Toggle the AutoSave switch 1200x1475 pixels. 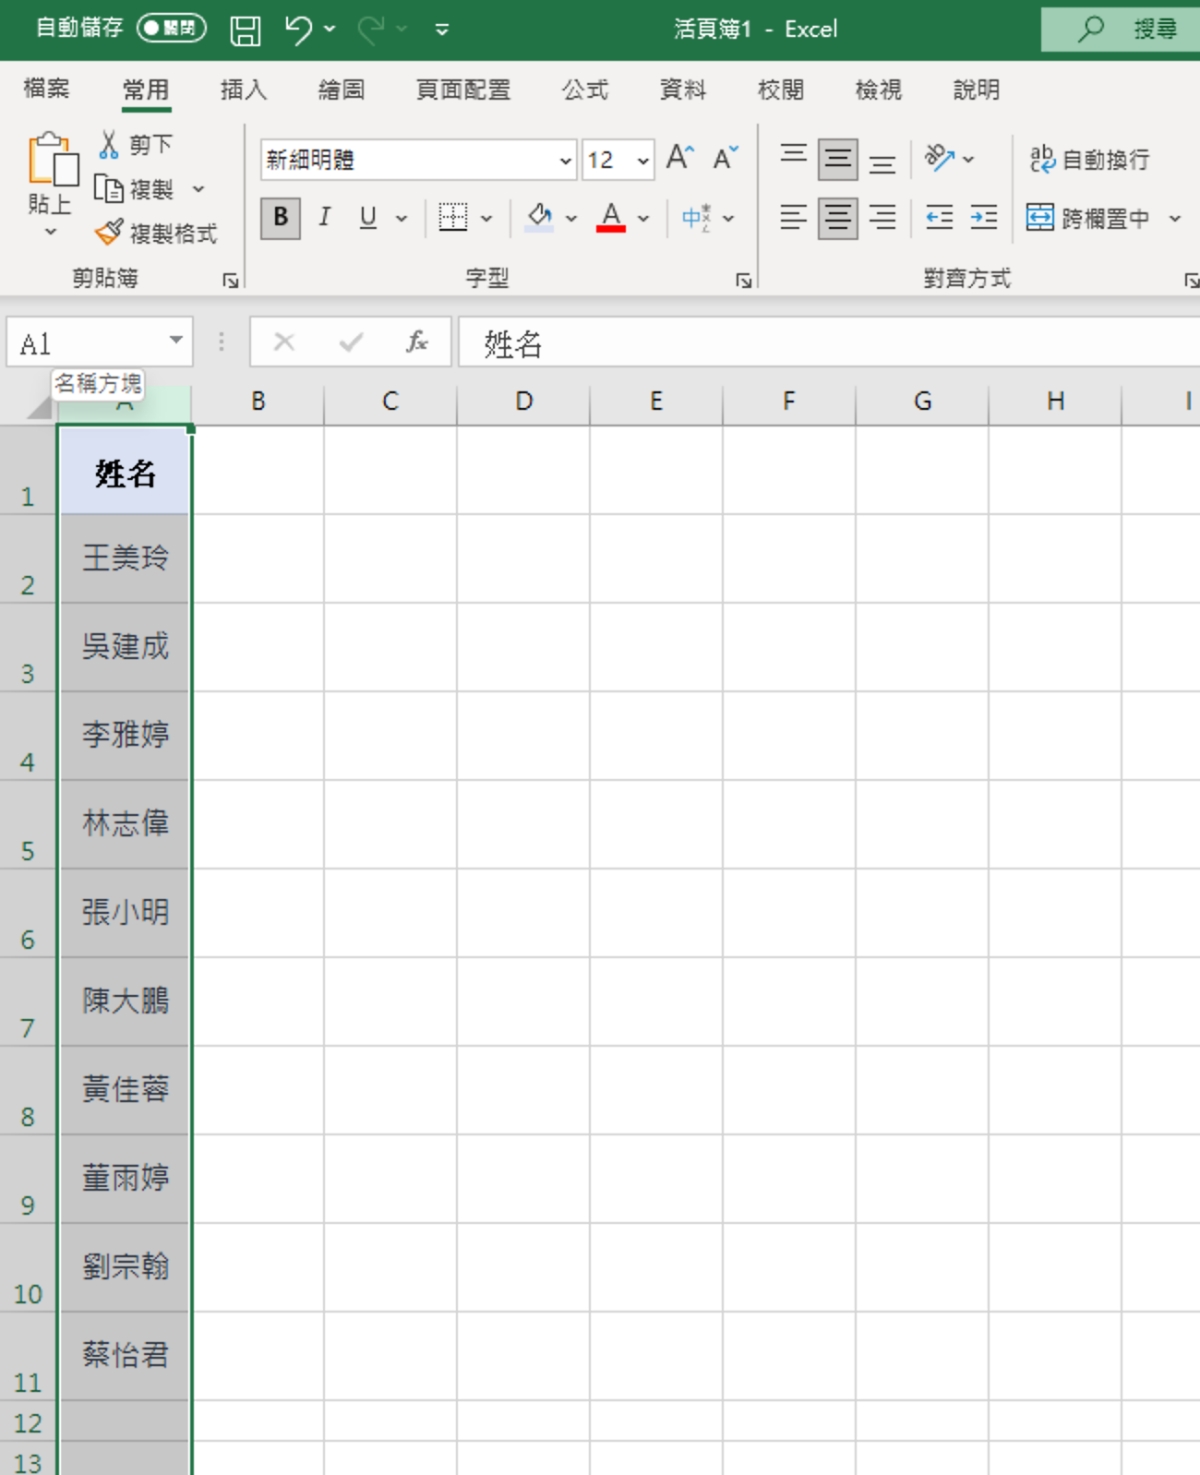171,28
